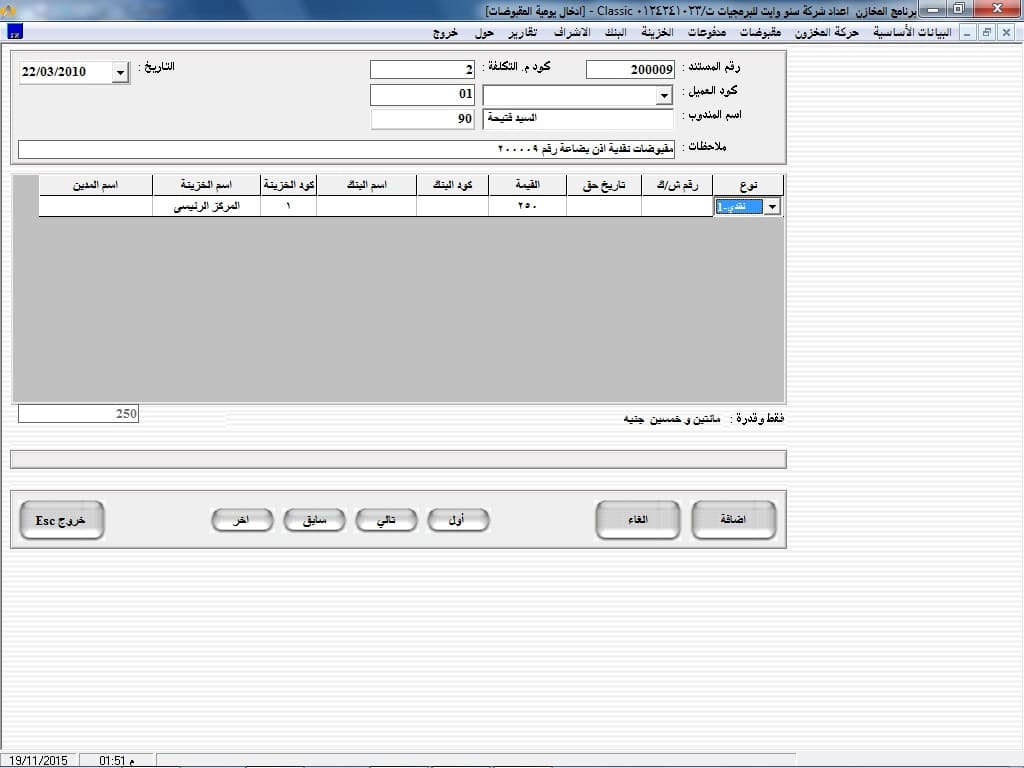Click the كود م. التكلفة field
This screenshot has width=1024, height=768.
click(422, 69)
